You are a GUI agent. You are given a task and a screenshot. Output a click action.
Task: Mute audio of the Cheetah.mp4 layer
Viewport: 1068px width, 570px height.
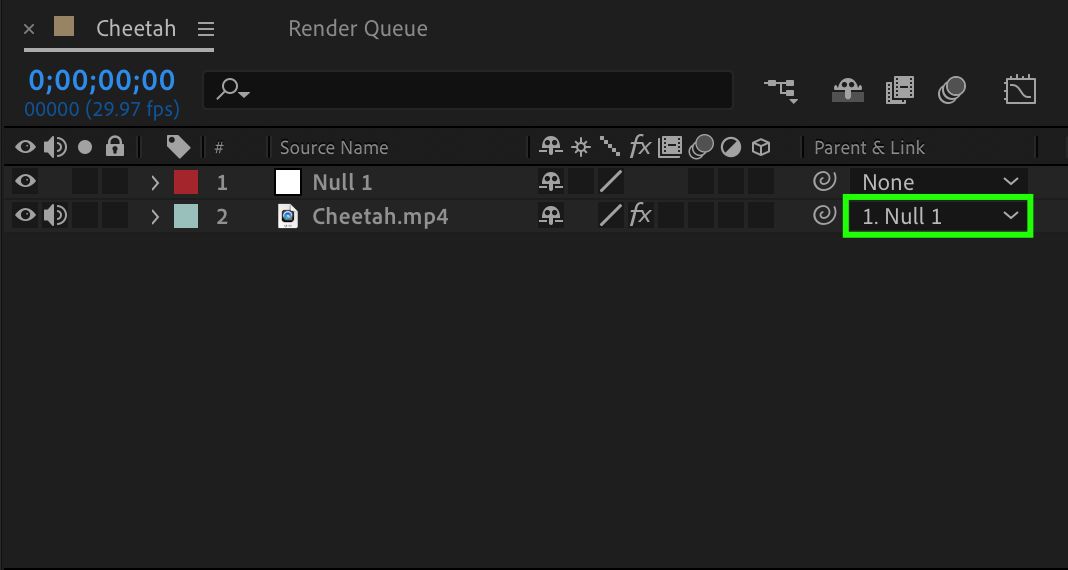pos(56,215)
